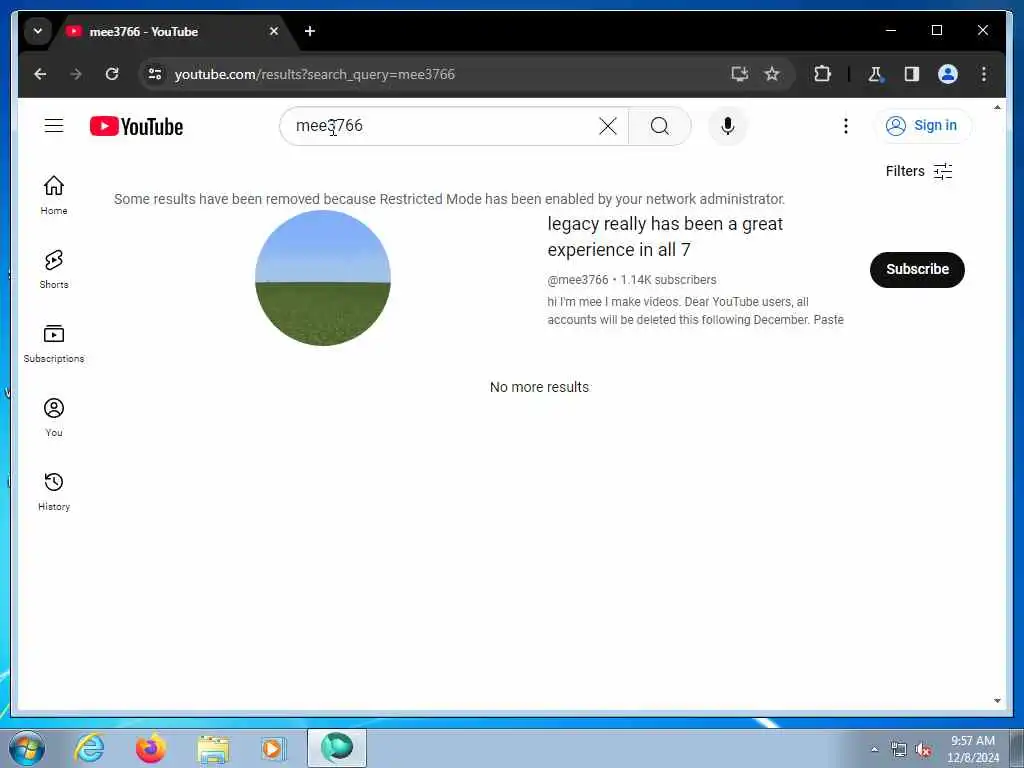
Task: Open the Windows Start button
Action: coord(27,748)
